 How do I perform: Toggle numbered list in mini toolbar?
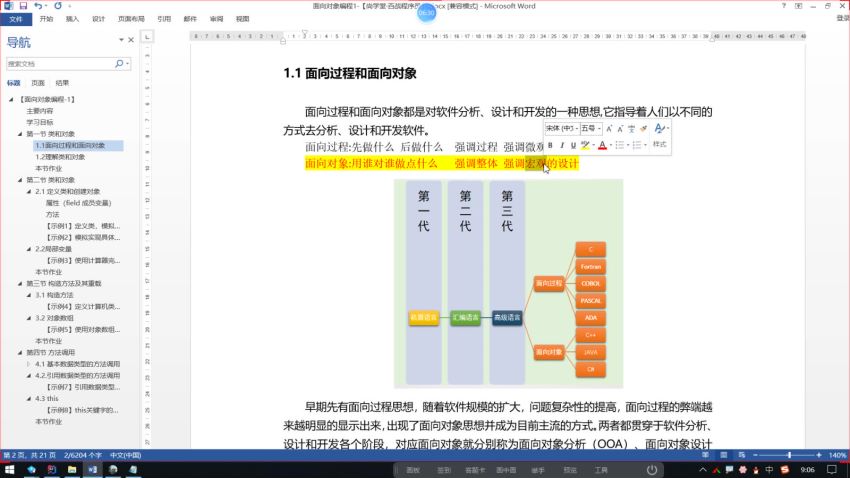tap(637, 145)
